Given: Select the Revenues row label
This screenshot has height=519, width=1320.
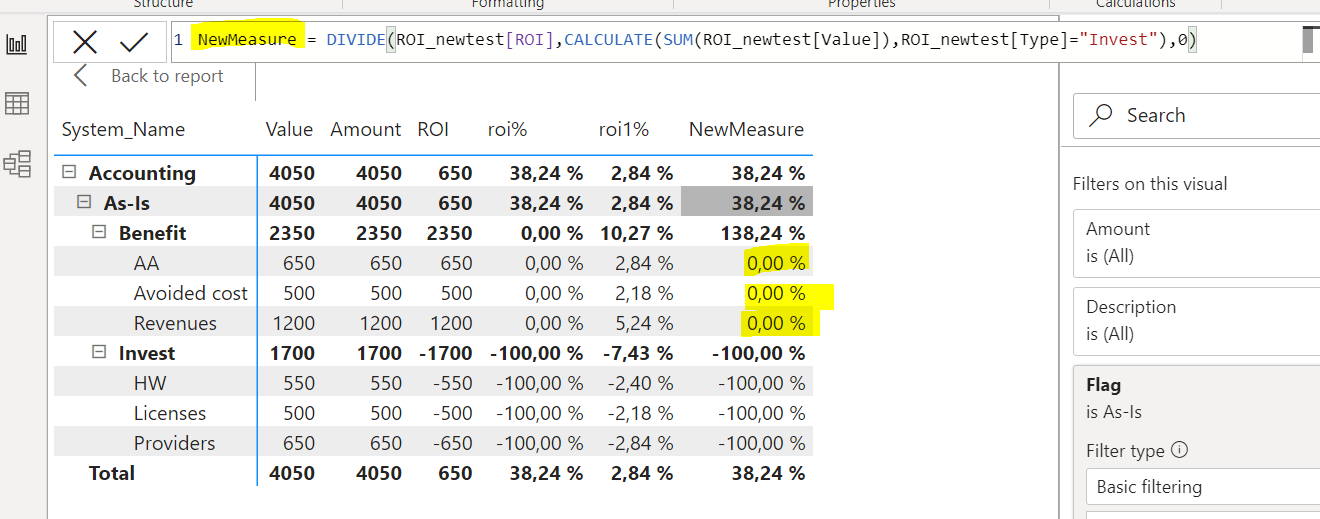Looking at the screenshot, I should coord(175,323).
